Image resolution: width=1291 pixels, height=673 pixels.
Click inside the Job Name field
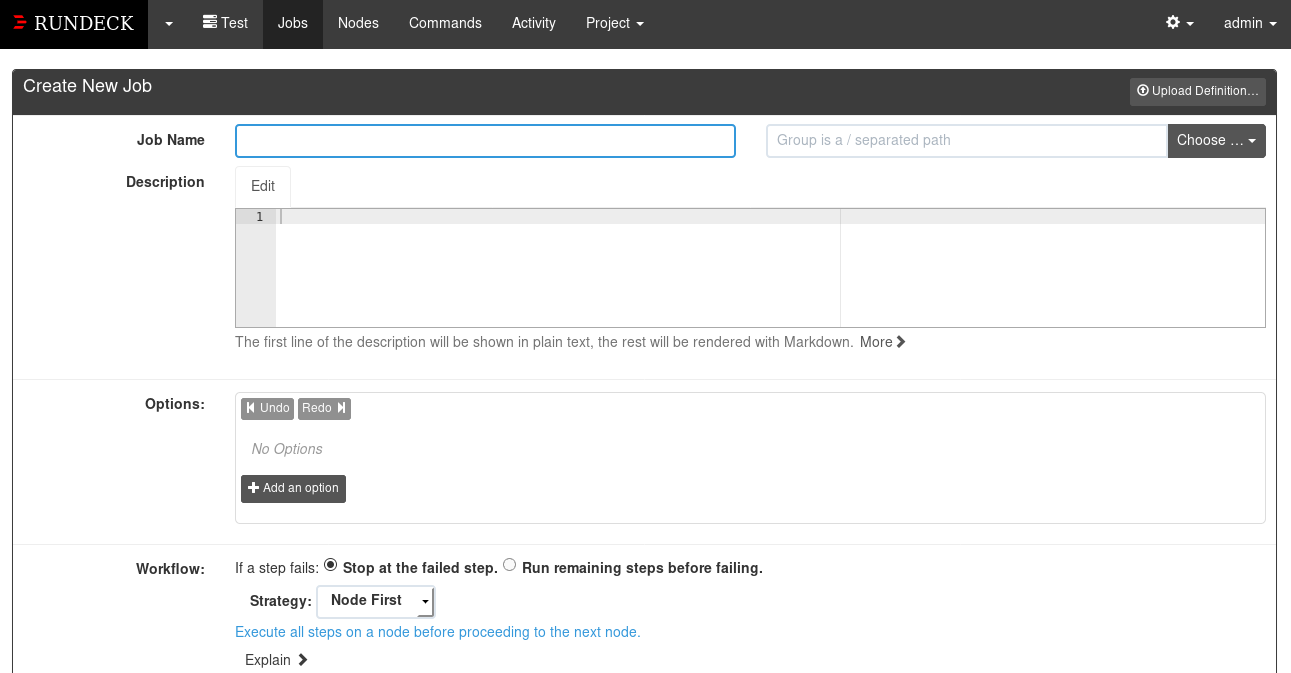[x=485, y=140]
